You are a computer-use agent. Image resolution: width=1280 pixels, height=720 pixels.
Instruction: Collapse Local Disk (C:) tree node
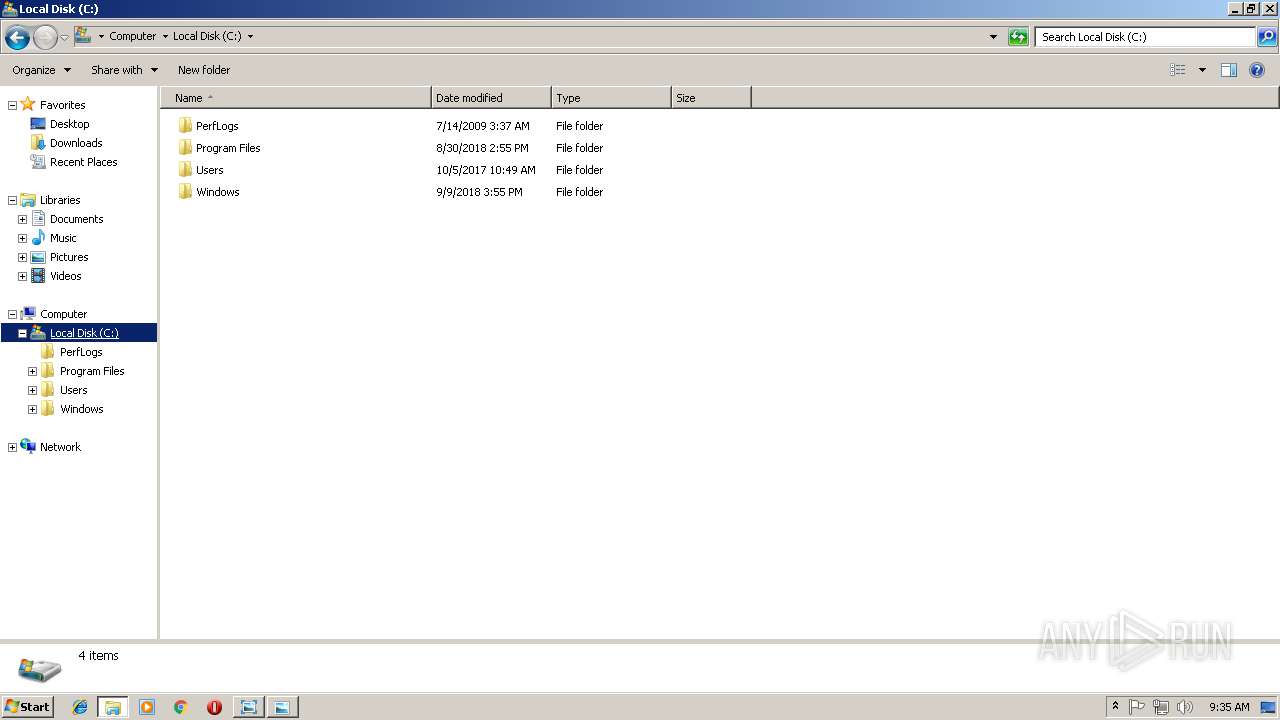(22, 333)
